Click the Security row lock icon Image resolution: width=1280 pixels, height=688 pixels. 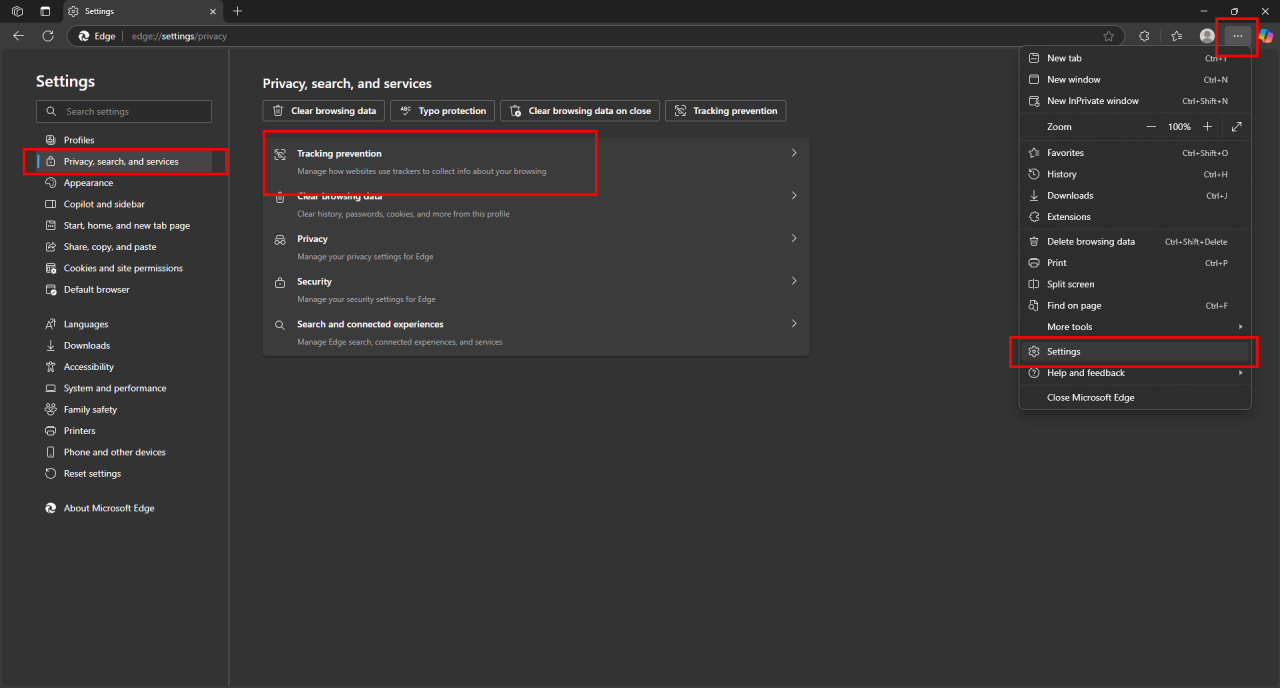pos(280,282)
